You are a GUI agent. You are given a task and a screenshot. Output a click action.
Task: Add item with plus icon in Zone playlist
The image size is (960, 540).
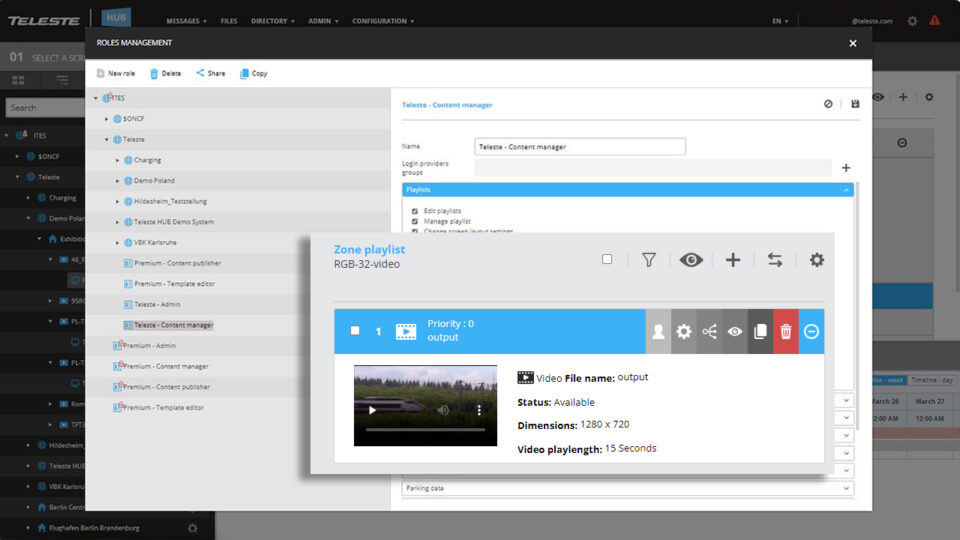coord(733,260)
